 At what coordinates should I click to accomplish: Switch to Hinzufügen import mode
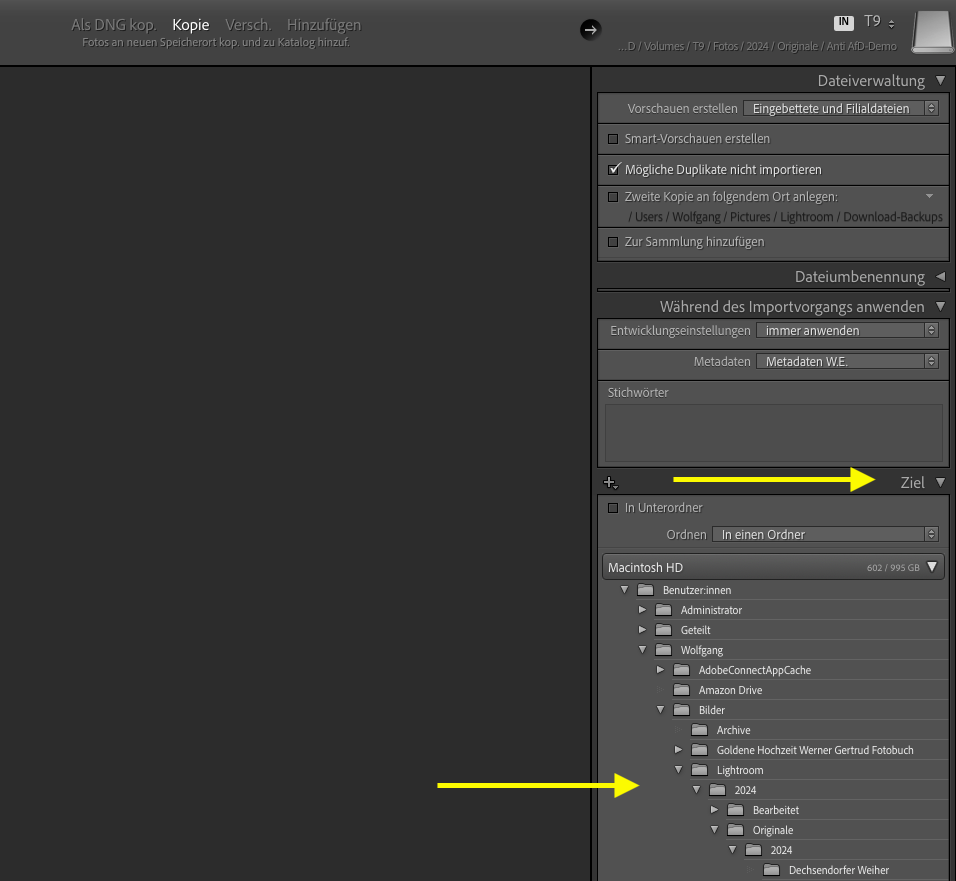point(323,24)
